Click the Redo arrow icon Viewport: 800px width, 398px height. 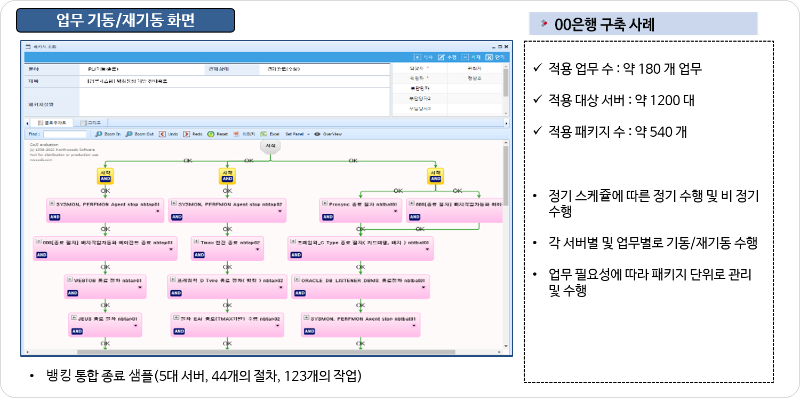(x=186, y=134)
